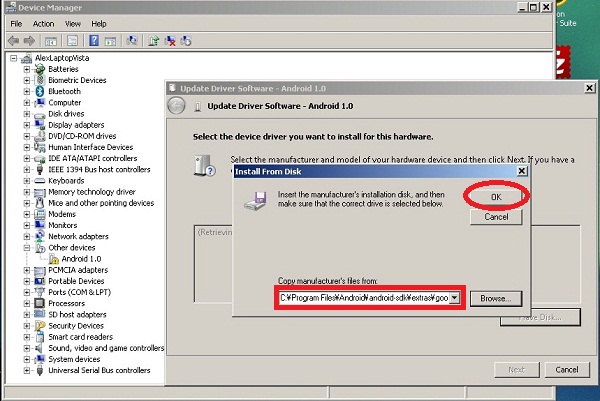Close the Install From Disk dialog
Viewport: 600px width, 401px height.
click(x=522, y=171)
